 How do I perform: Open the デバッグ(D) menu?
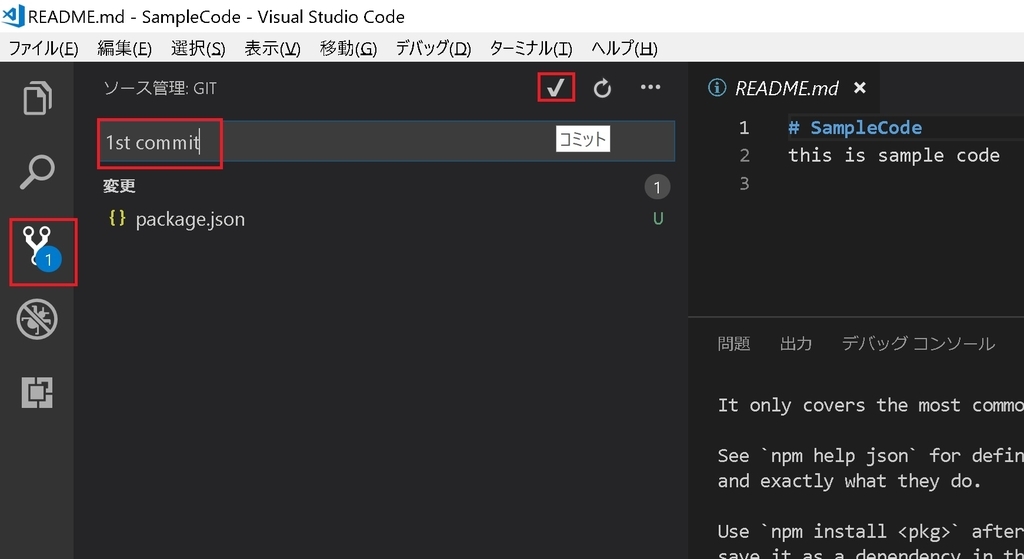pos(433,48)
